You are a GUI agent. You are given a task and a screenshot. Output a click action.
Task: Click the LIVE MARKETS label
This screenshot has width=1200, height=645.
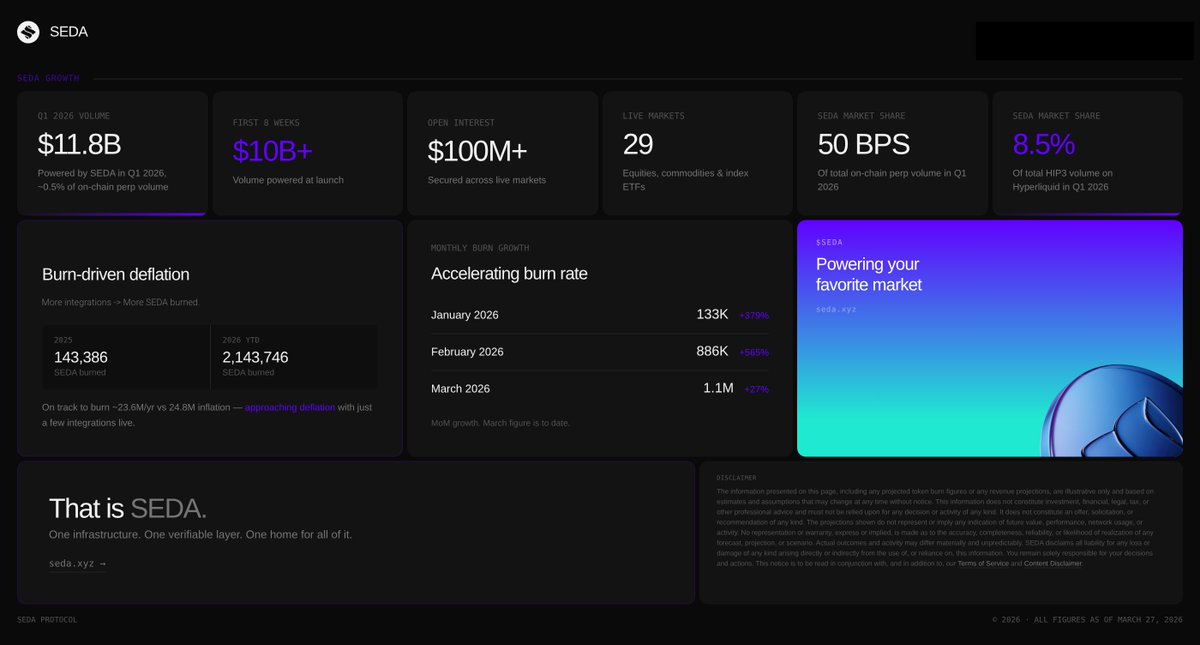point(653,116)
